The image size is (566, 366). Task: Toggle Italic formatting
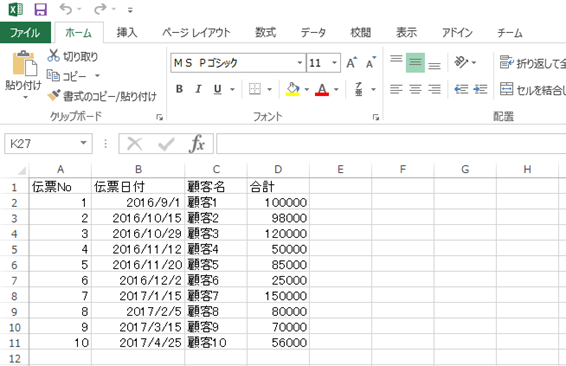(x=198, y=89)
